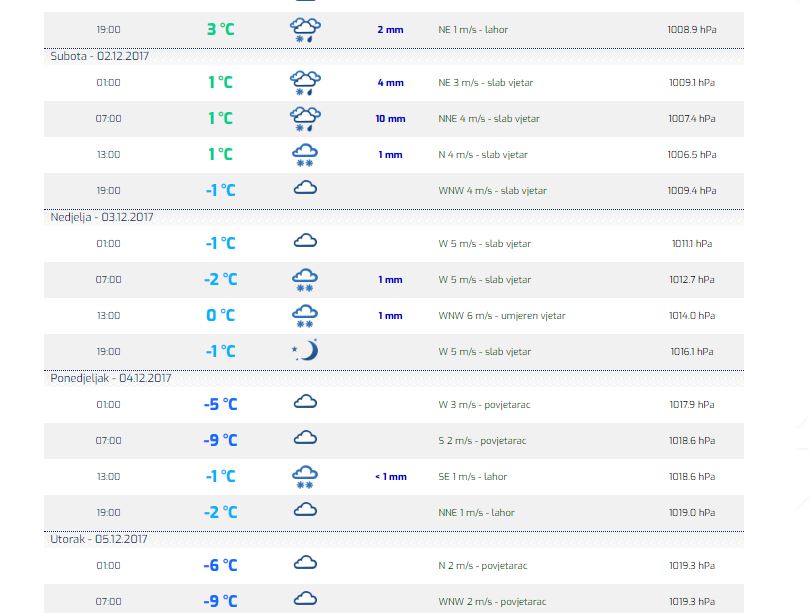Click the Ponedjeljak - 04.12.2017 header

click(110, 378)
